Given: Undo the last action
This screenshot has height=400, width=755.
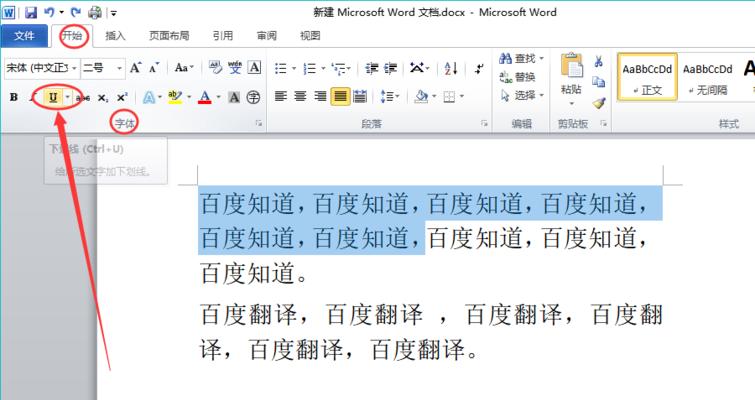Looking at the screenshot, I should 49,12.
